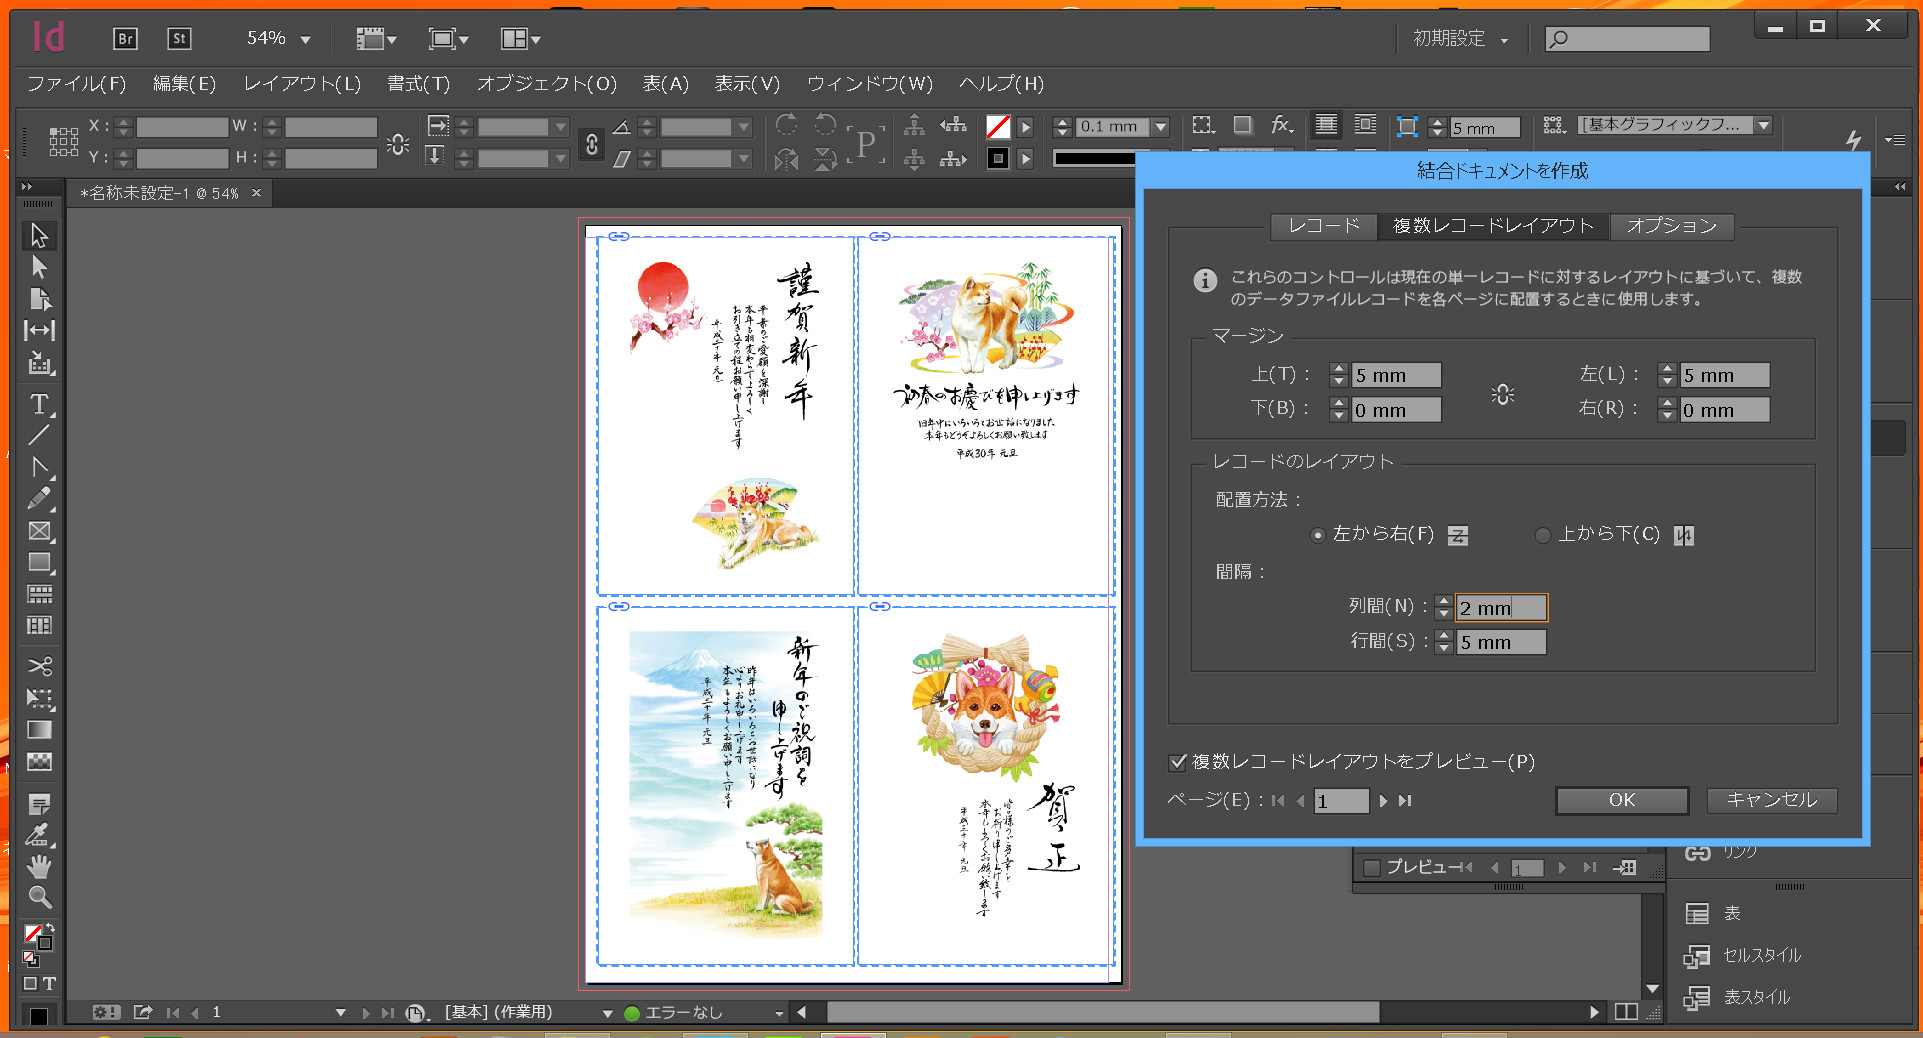Select the Zoom magnifier tool
Image resolution: width=1923 pixels, height=1038 pixels.
(39, 897)
